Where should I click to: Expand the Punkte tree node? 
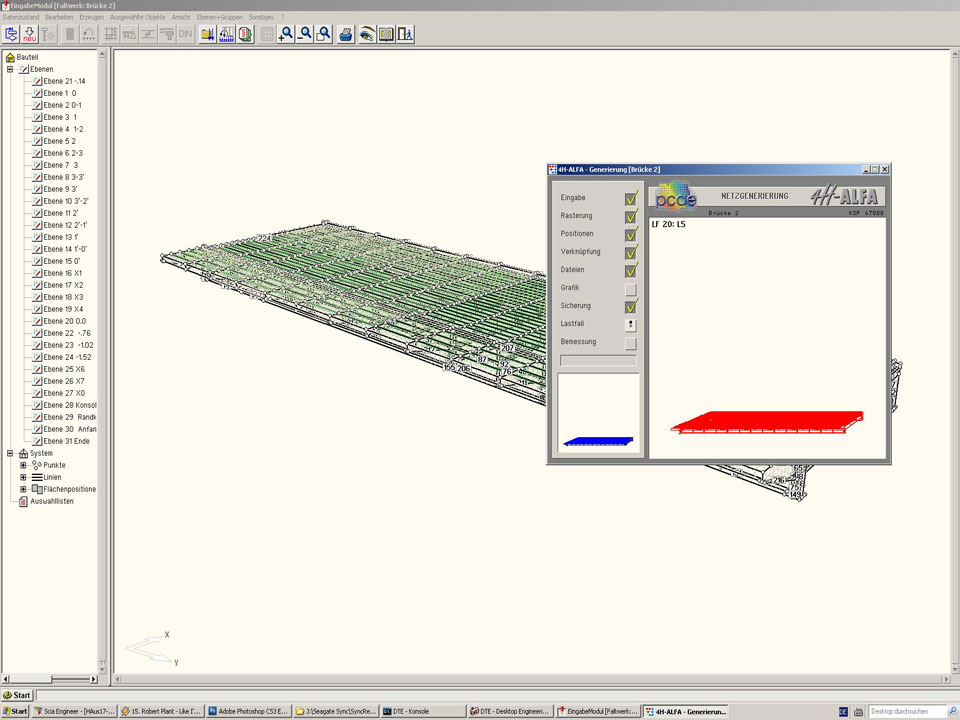coord(23,465)
